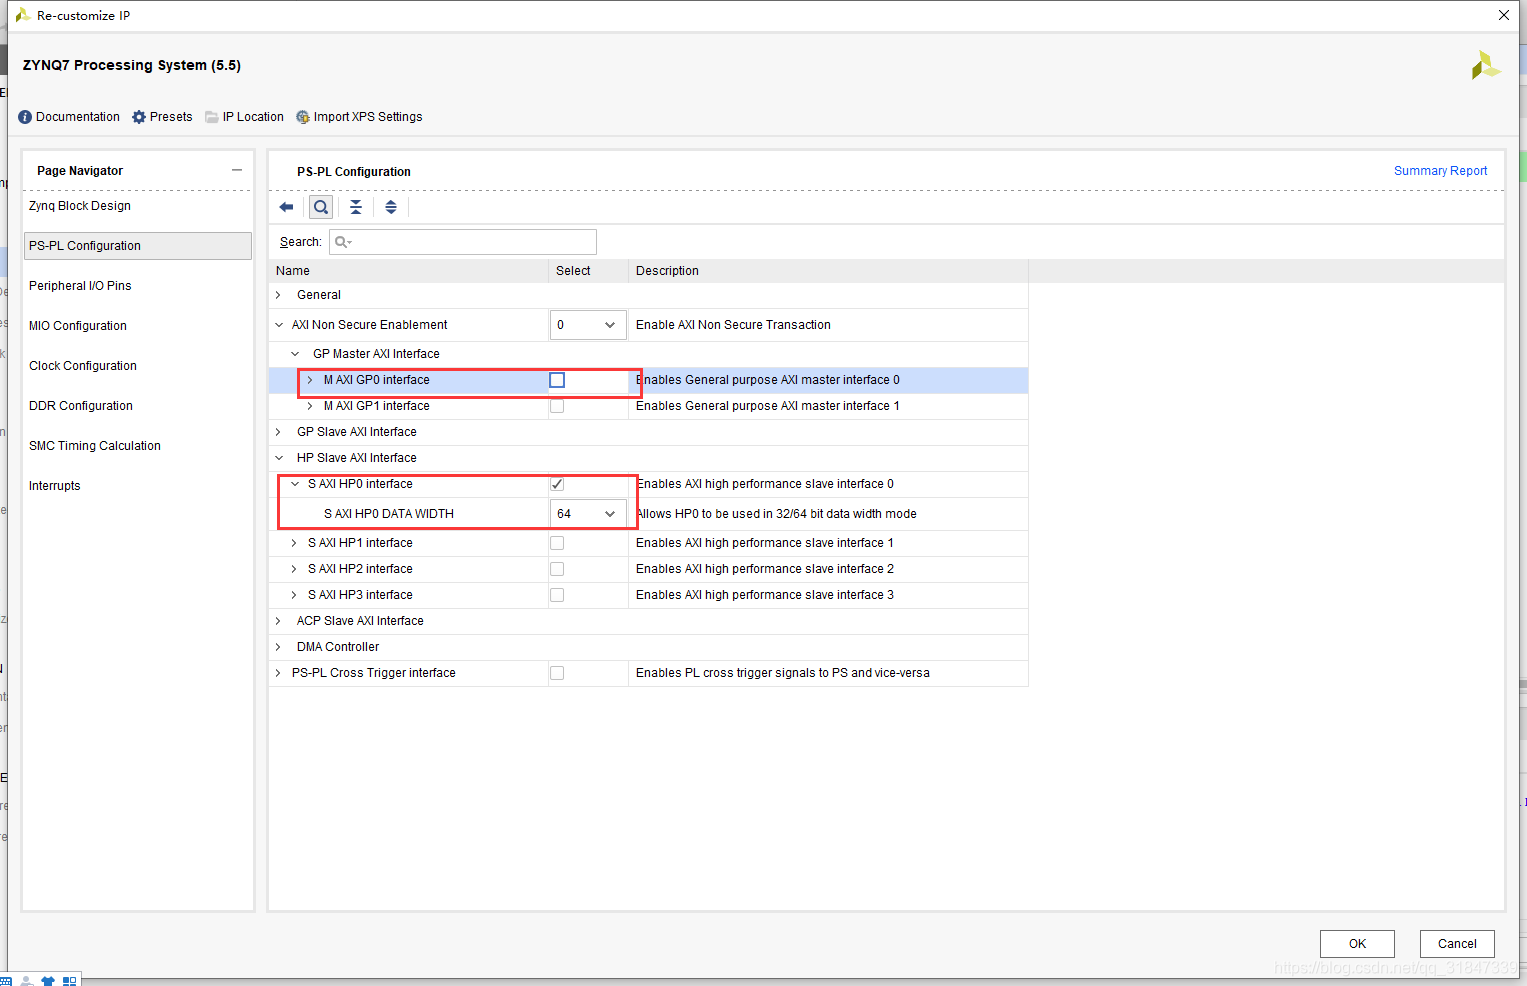Expand GP Slave AXI Interface group
The image size is (1527, 986).
[279, 432]
